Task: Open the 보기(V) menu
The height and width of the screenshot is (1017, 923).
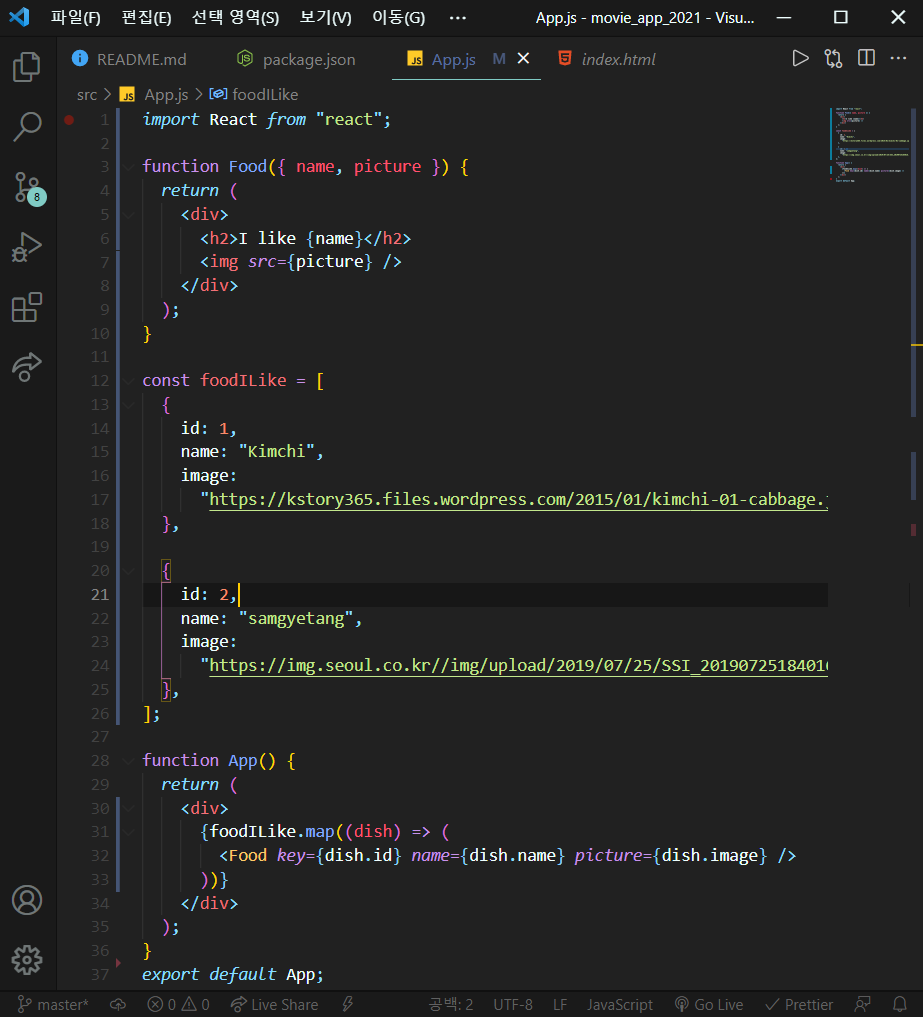Action: coord(325,18)
